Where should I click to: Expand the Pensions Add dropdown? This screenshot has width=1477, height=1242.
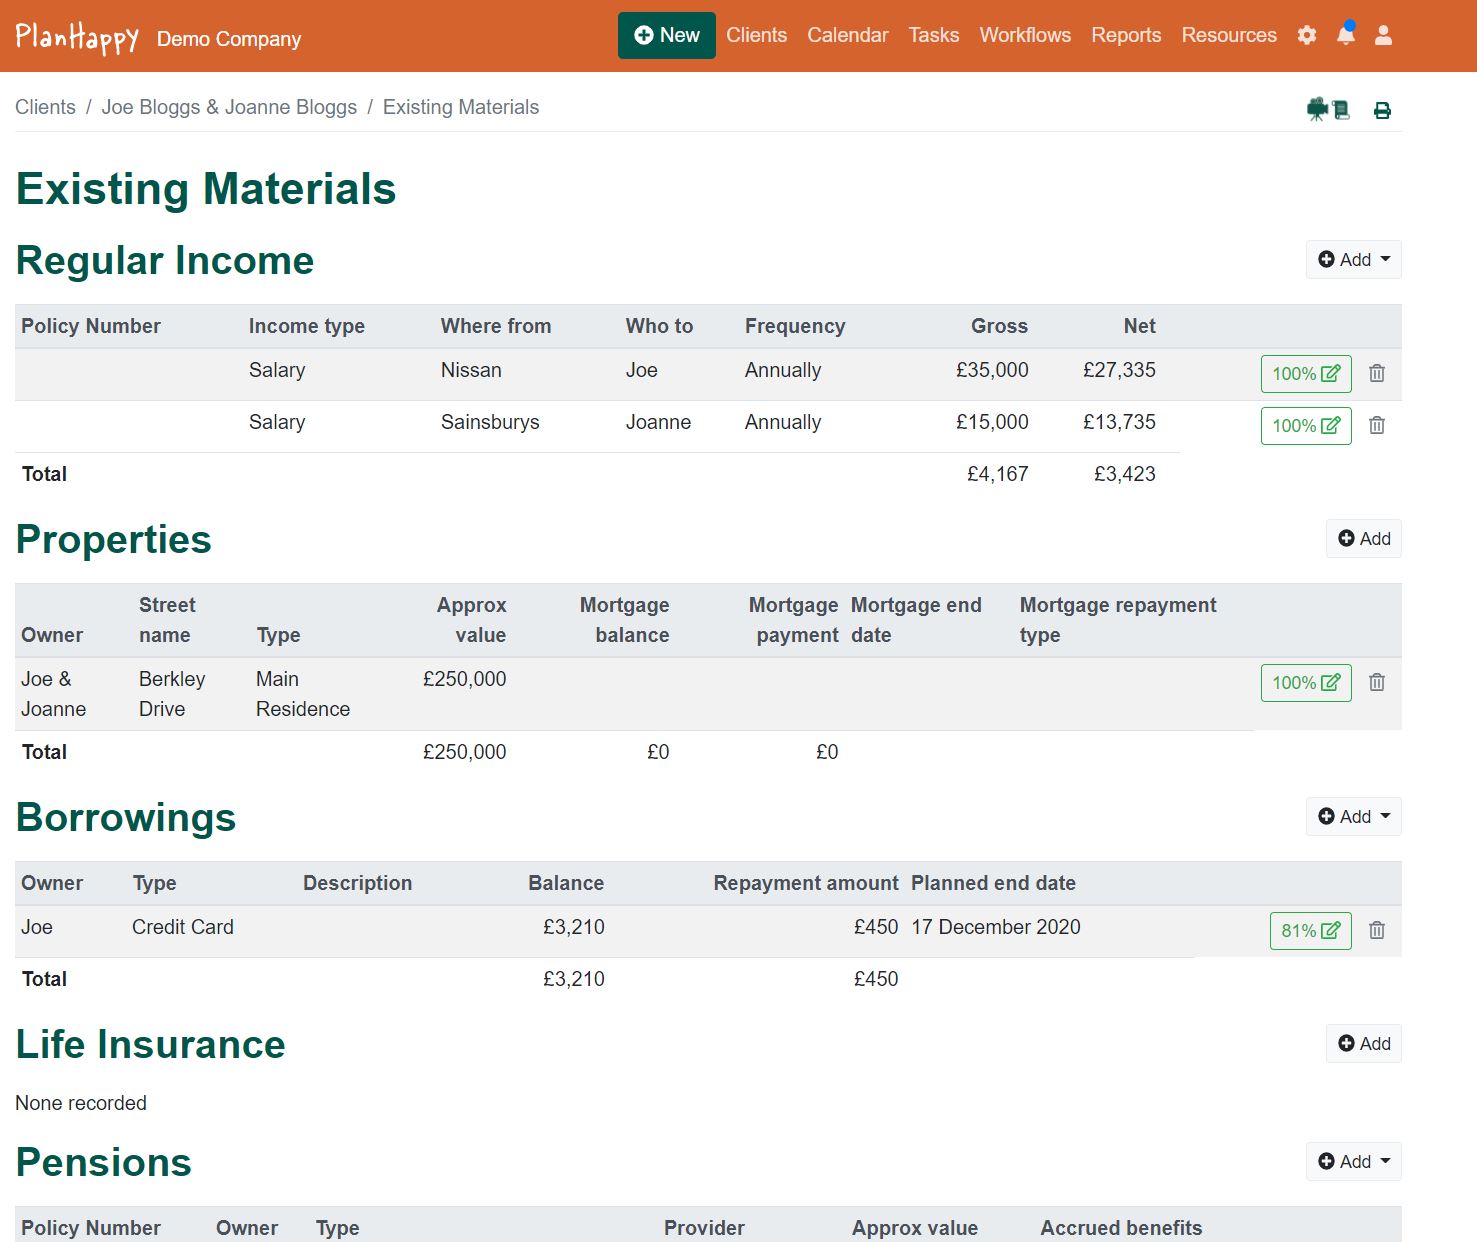1353,1161
